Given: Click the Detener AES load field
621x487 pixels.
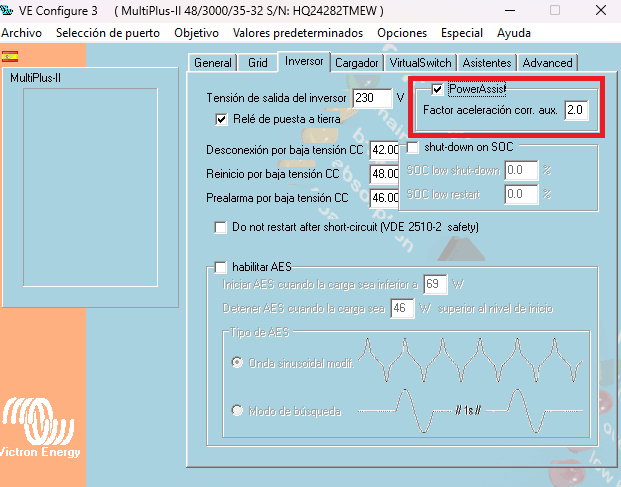Looking at the screenshot, I should point(402,308).
